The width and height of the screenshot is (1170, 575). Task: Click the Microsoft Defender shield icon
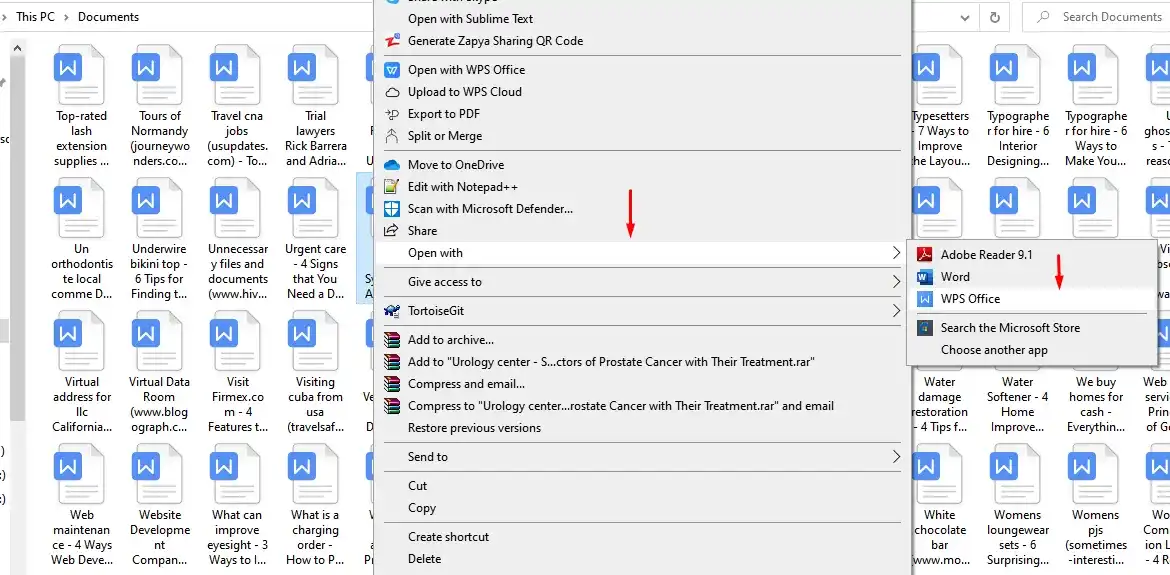coord(392,209)
